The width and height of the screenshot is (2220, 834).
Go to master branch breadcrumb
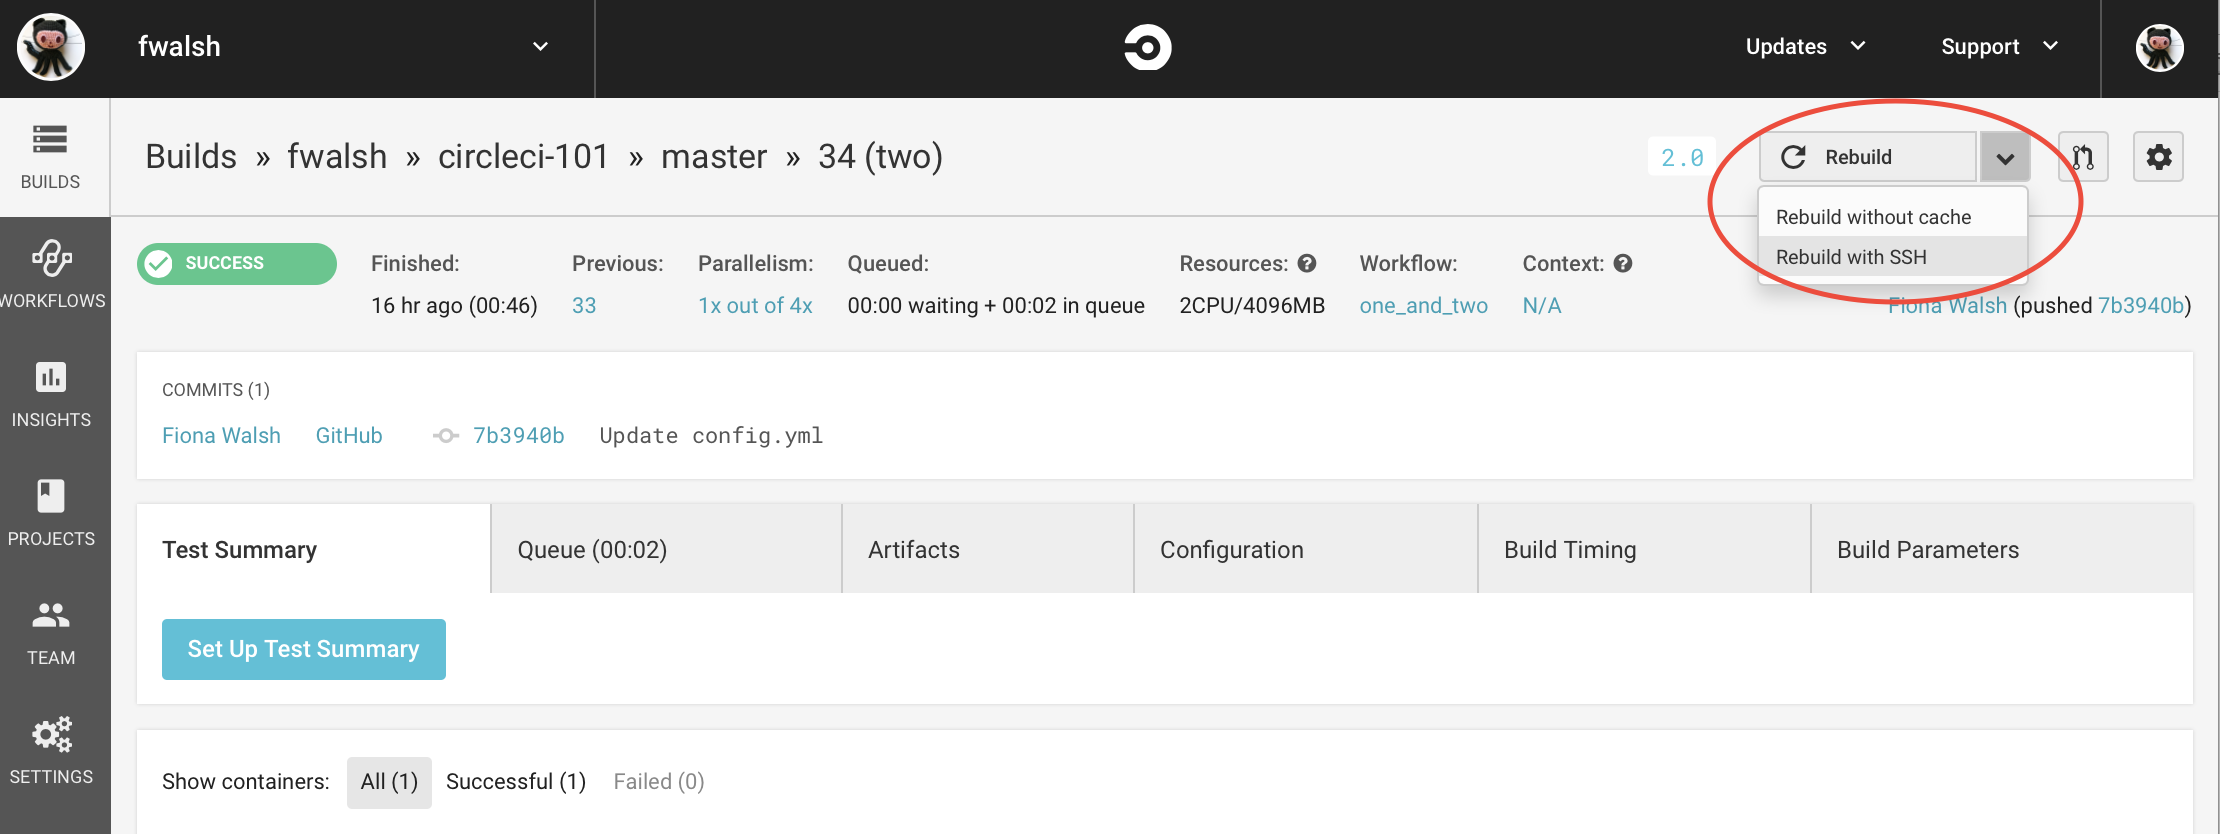pyautogui.click(x=714, y=157)
